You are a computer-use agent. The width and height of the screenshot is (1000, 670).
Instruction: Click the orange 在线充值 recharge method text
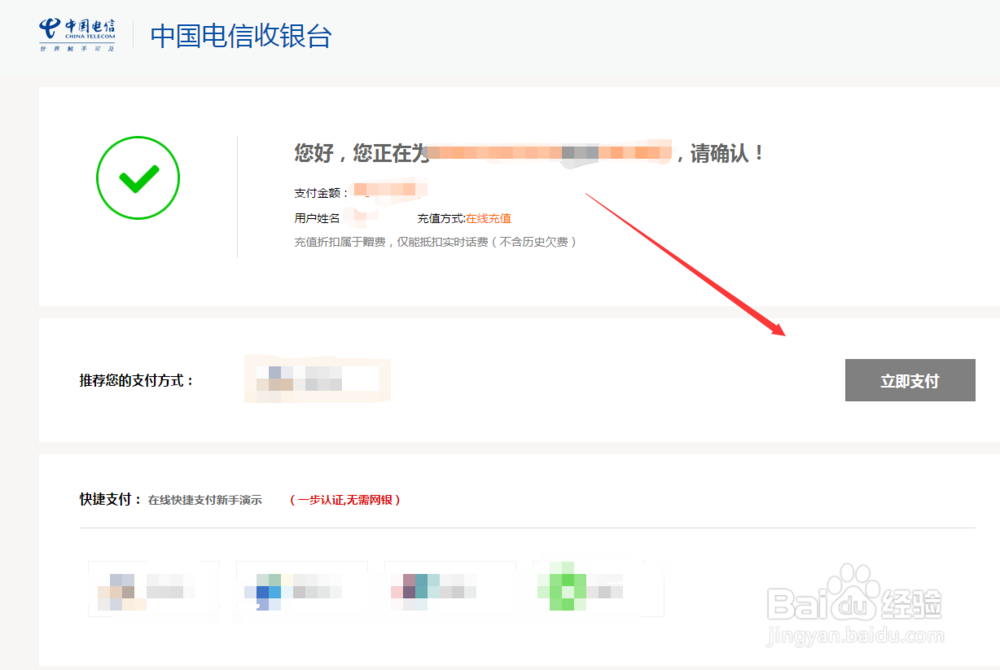pos(488,218)
